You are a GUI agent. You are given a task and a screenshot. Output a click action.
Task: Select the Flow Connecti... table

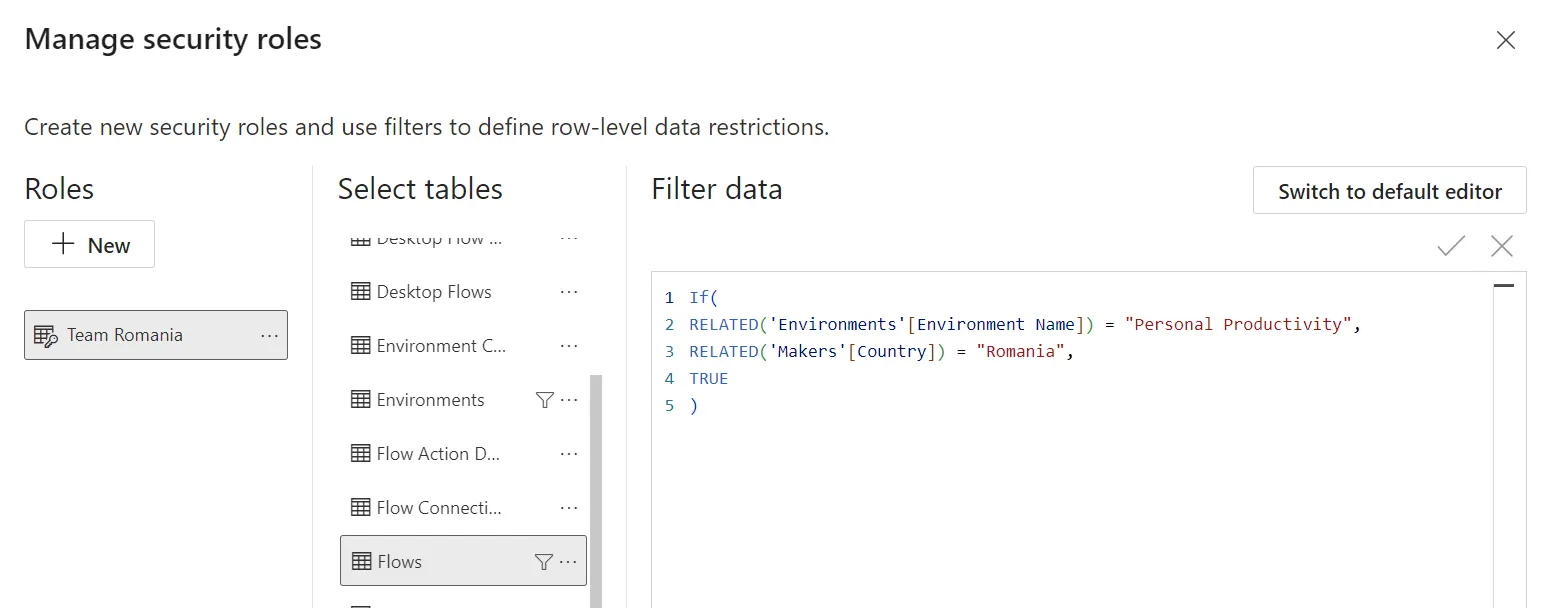pos(463,508)
